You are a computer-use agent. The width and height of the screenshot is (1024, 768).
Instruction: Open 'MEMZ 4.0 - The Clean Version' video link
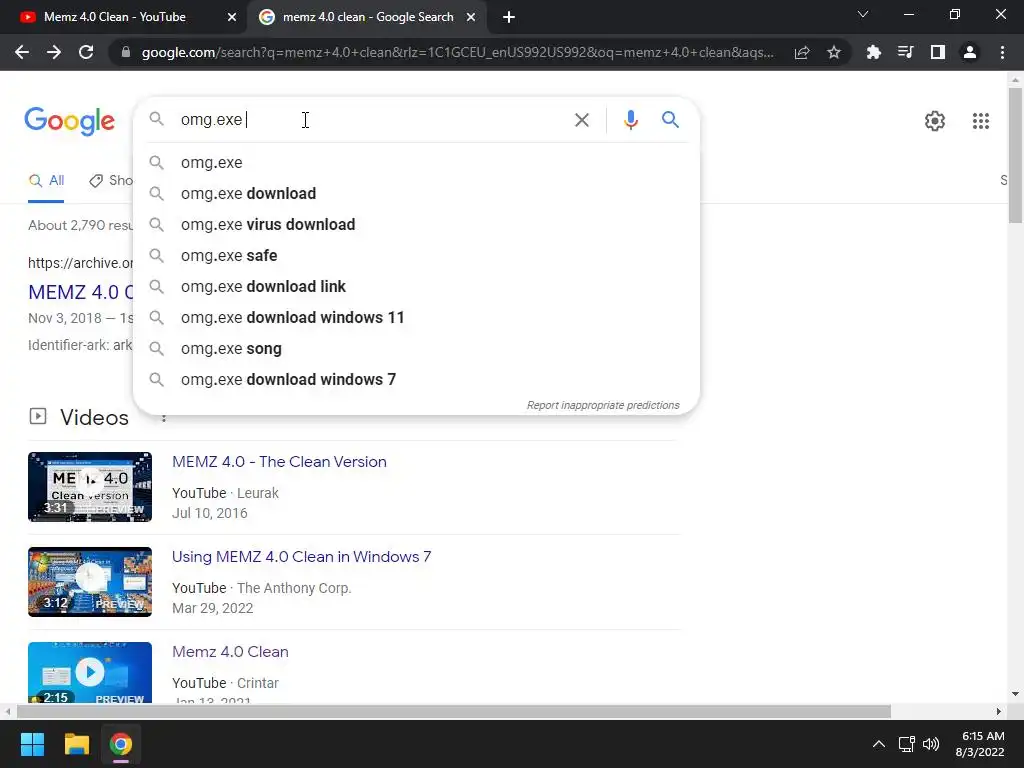[x=279, y=462]
